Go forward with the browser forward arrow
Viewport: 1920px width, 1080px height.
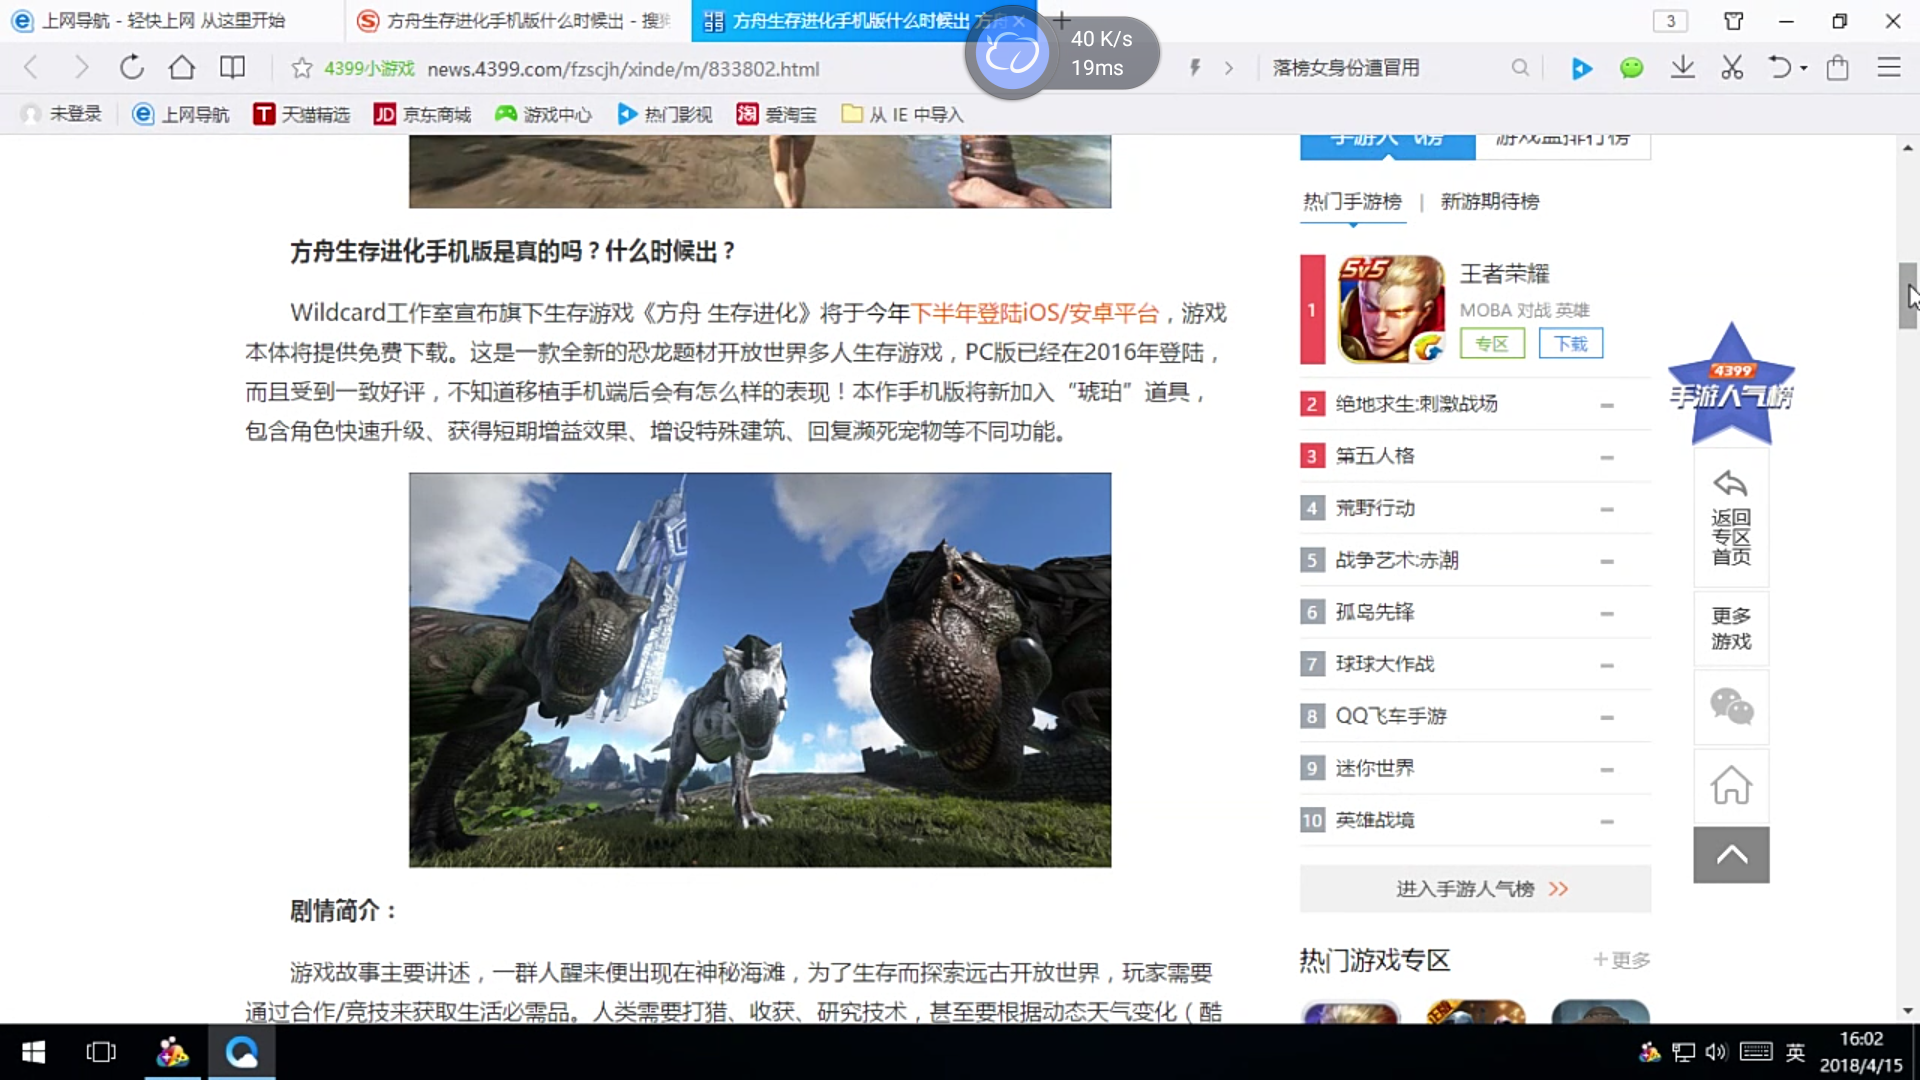coord(82,68)
